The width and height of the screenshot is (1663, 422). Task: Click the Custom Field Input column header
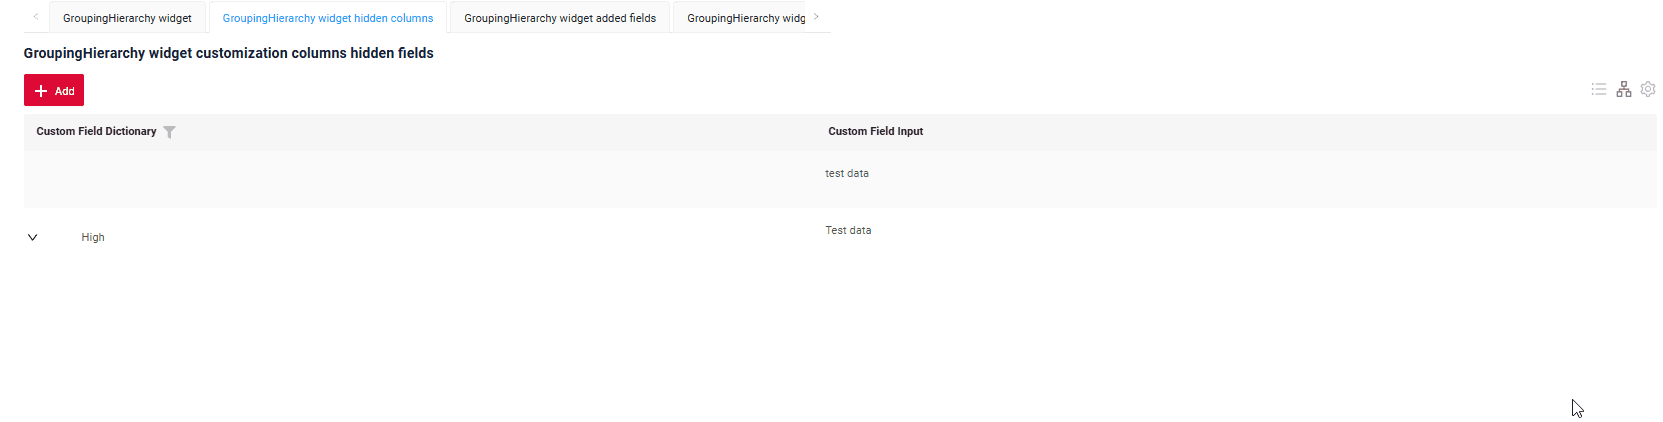coord(875,131)
